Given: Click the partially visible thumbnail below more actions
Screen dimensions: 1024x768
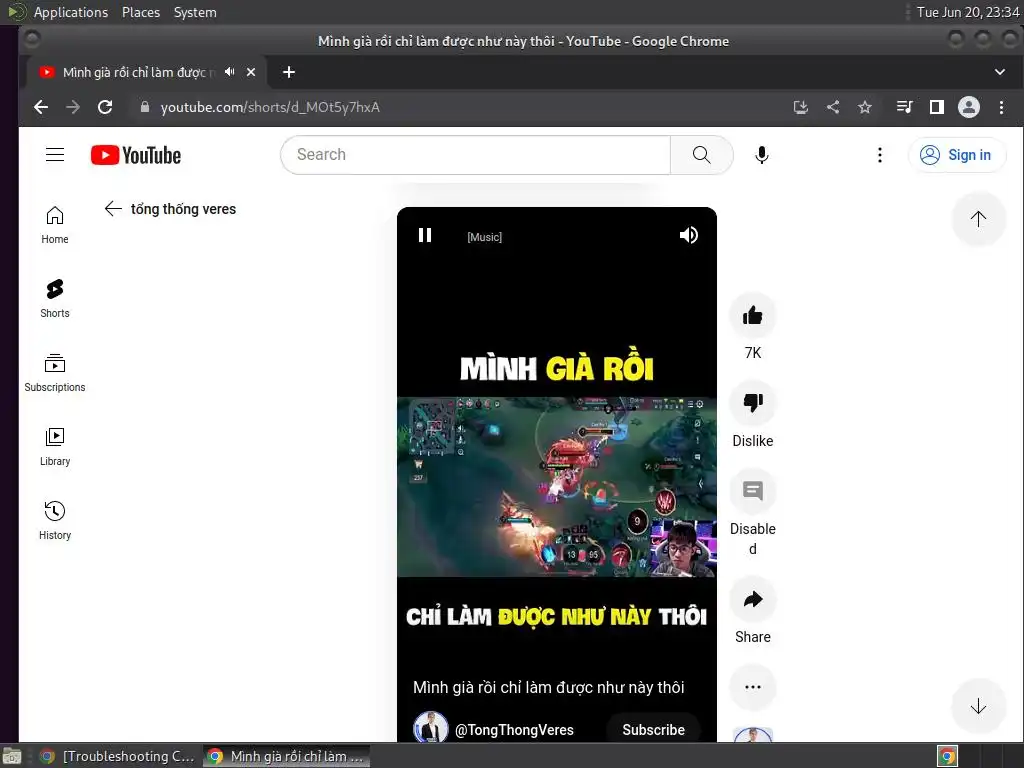Looking at the screenshot, I should click(x=752, y=734).
